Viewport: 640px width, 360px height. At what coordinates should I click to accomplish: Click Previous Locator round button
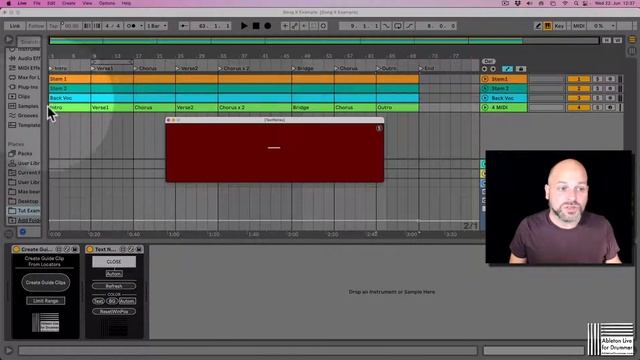coord(484,69)
